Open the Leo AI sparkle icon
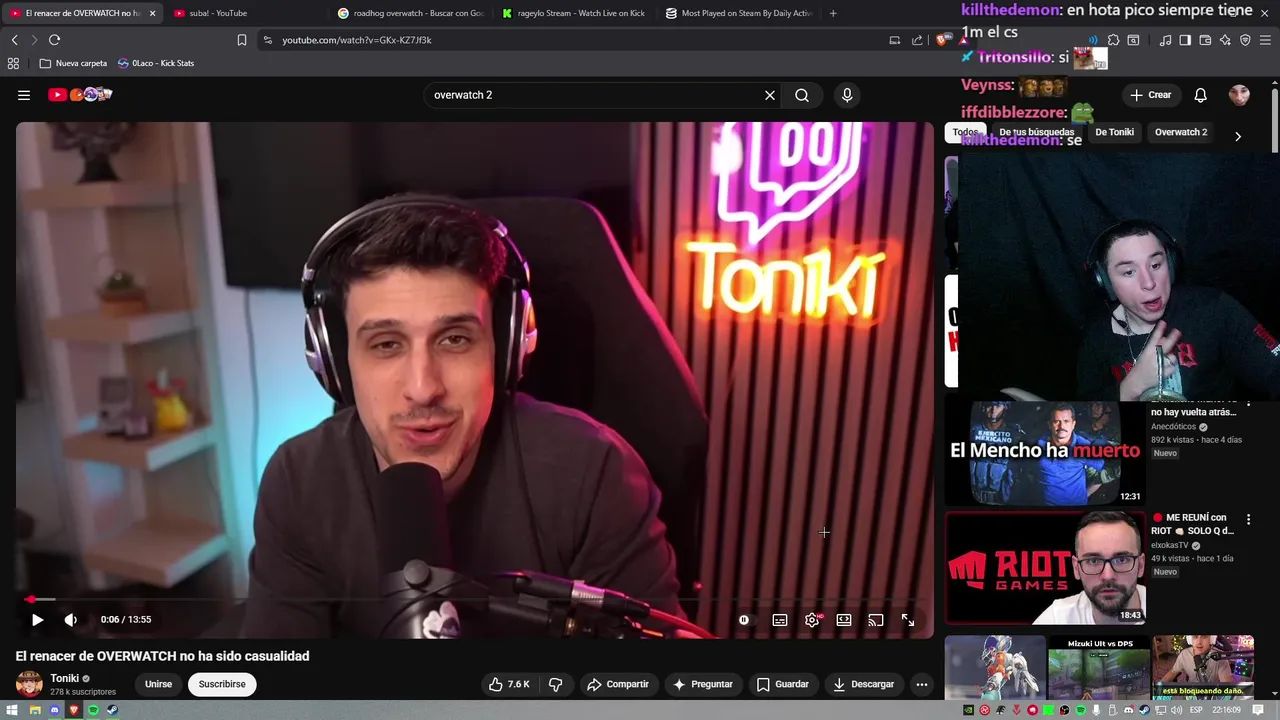This screenshot has width=1280, height=720. click(x=1225, y=40)
